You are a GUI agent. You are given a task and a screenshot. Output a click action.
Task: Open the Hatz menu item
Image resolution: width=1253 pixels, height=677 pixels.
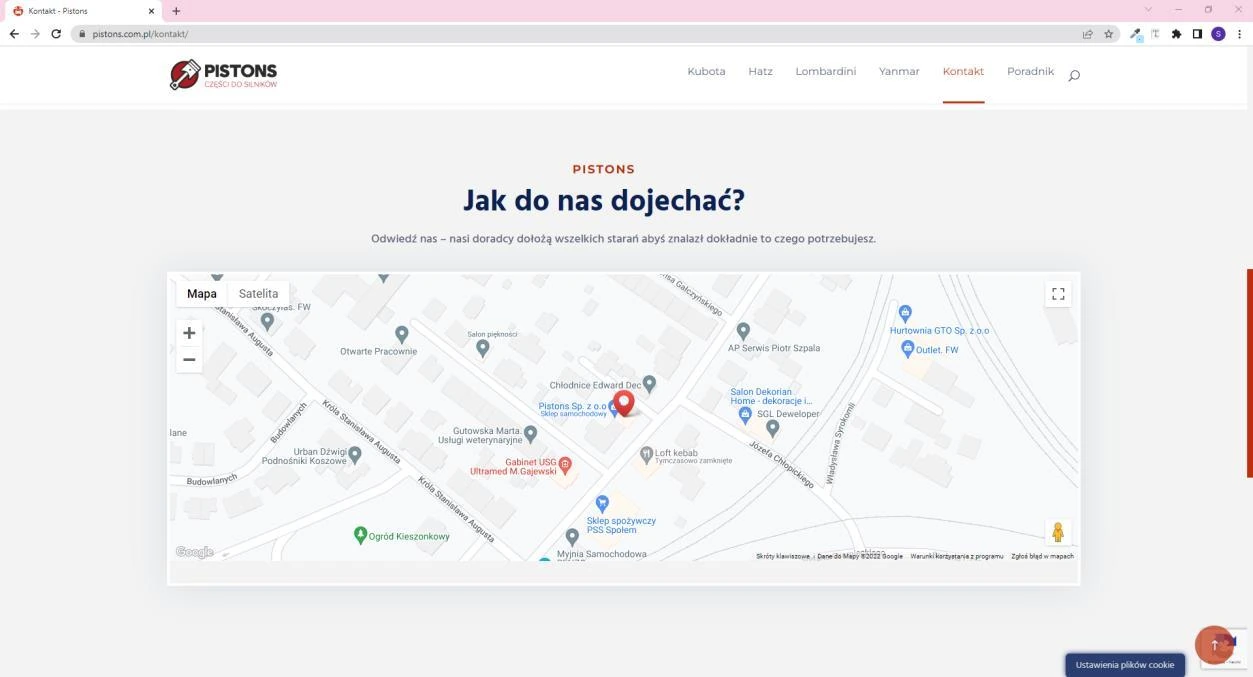coord(760,72)
